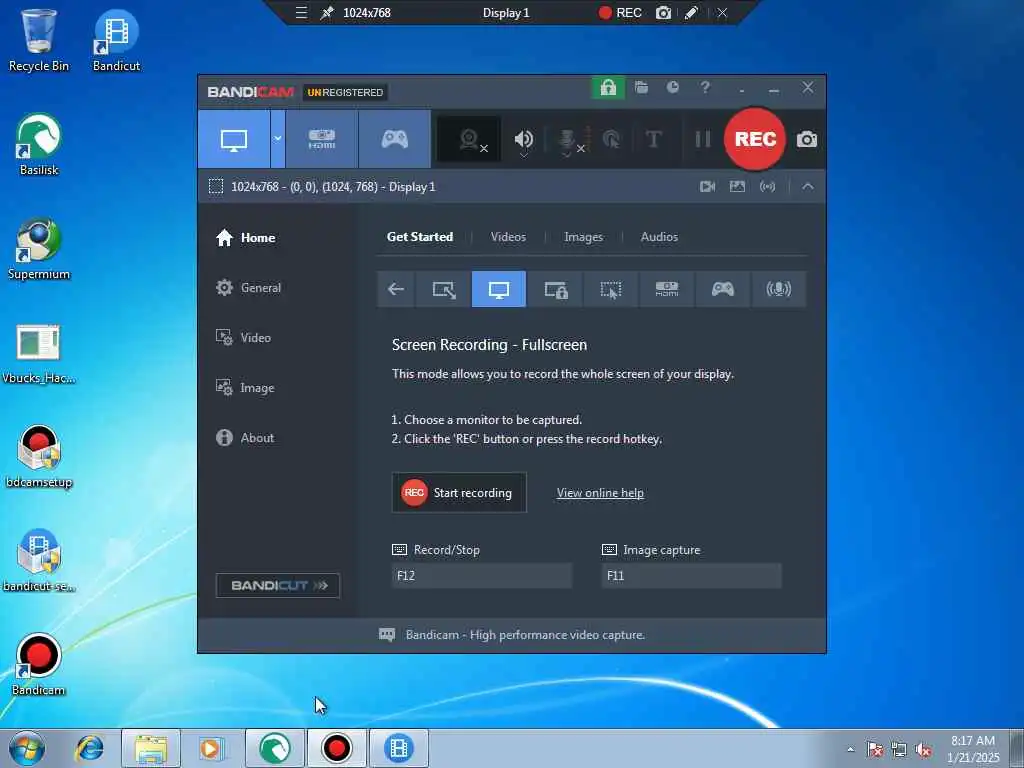Click the broadcast audio icon in status row
Viewport: 1024px width, 768px height.
[x=767, y=187]
